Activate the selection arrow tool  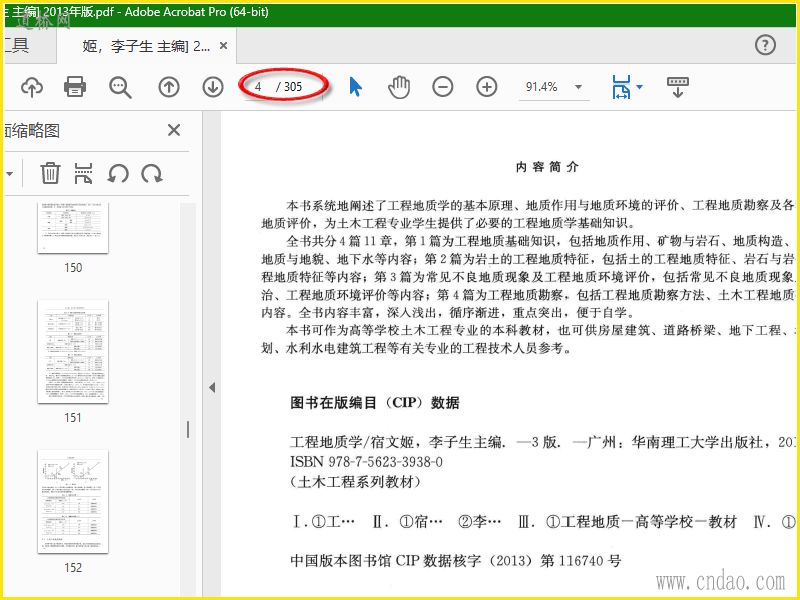pyautogui.click(x=356, y=87)
